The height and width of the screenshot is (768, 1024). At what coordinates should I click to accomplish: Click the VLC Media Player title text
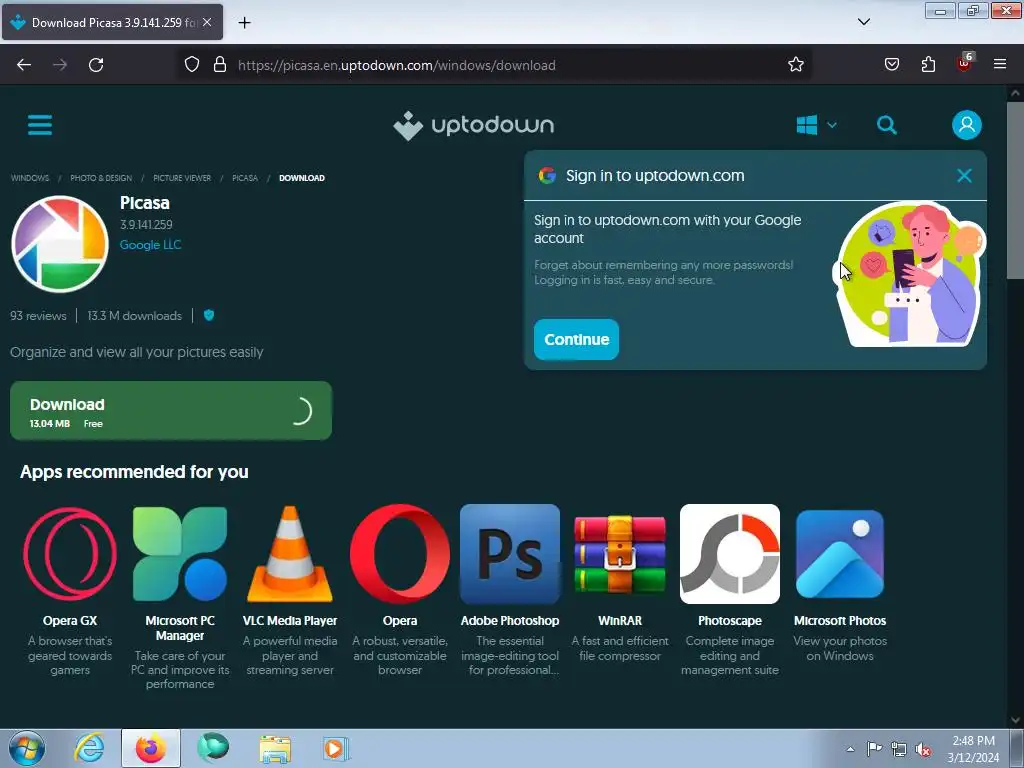pyautogui.click(x=290, y=620)
